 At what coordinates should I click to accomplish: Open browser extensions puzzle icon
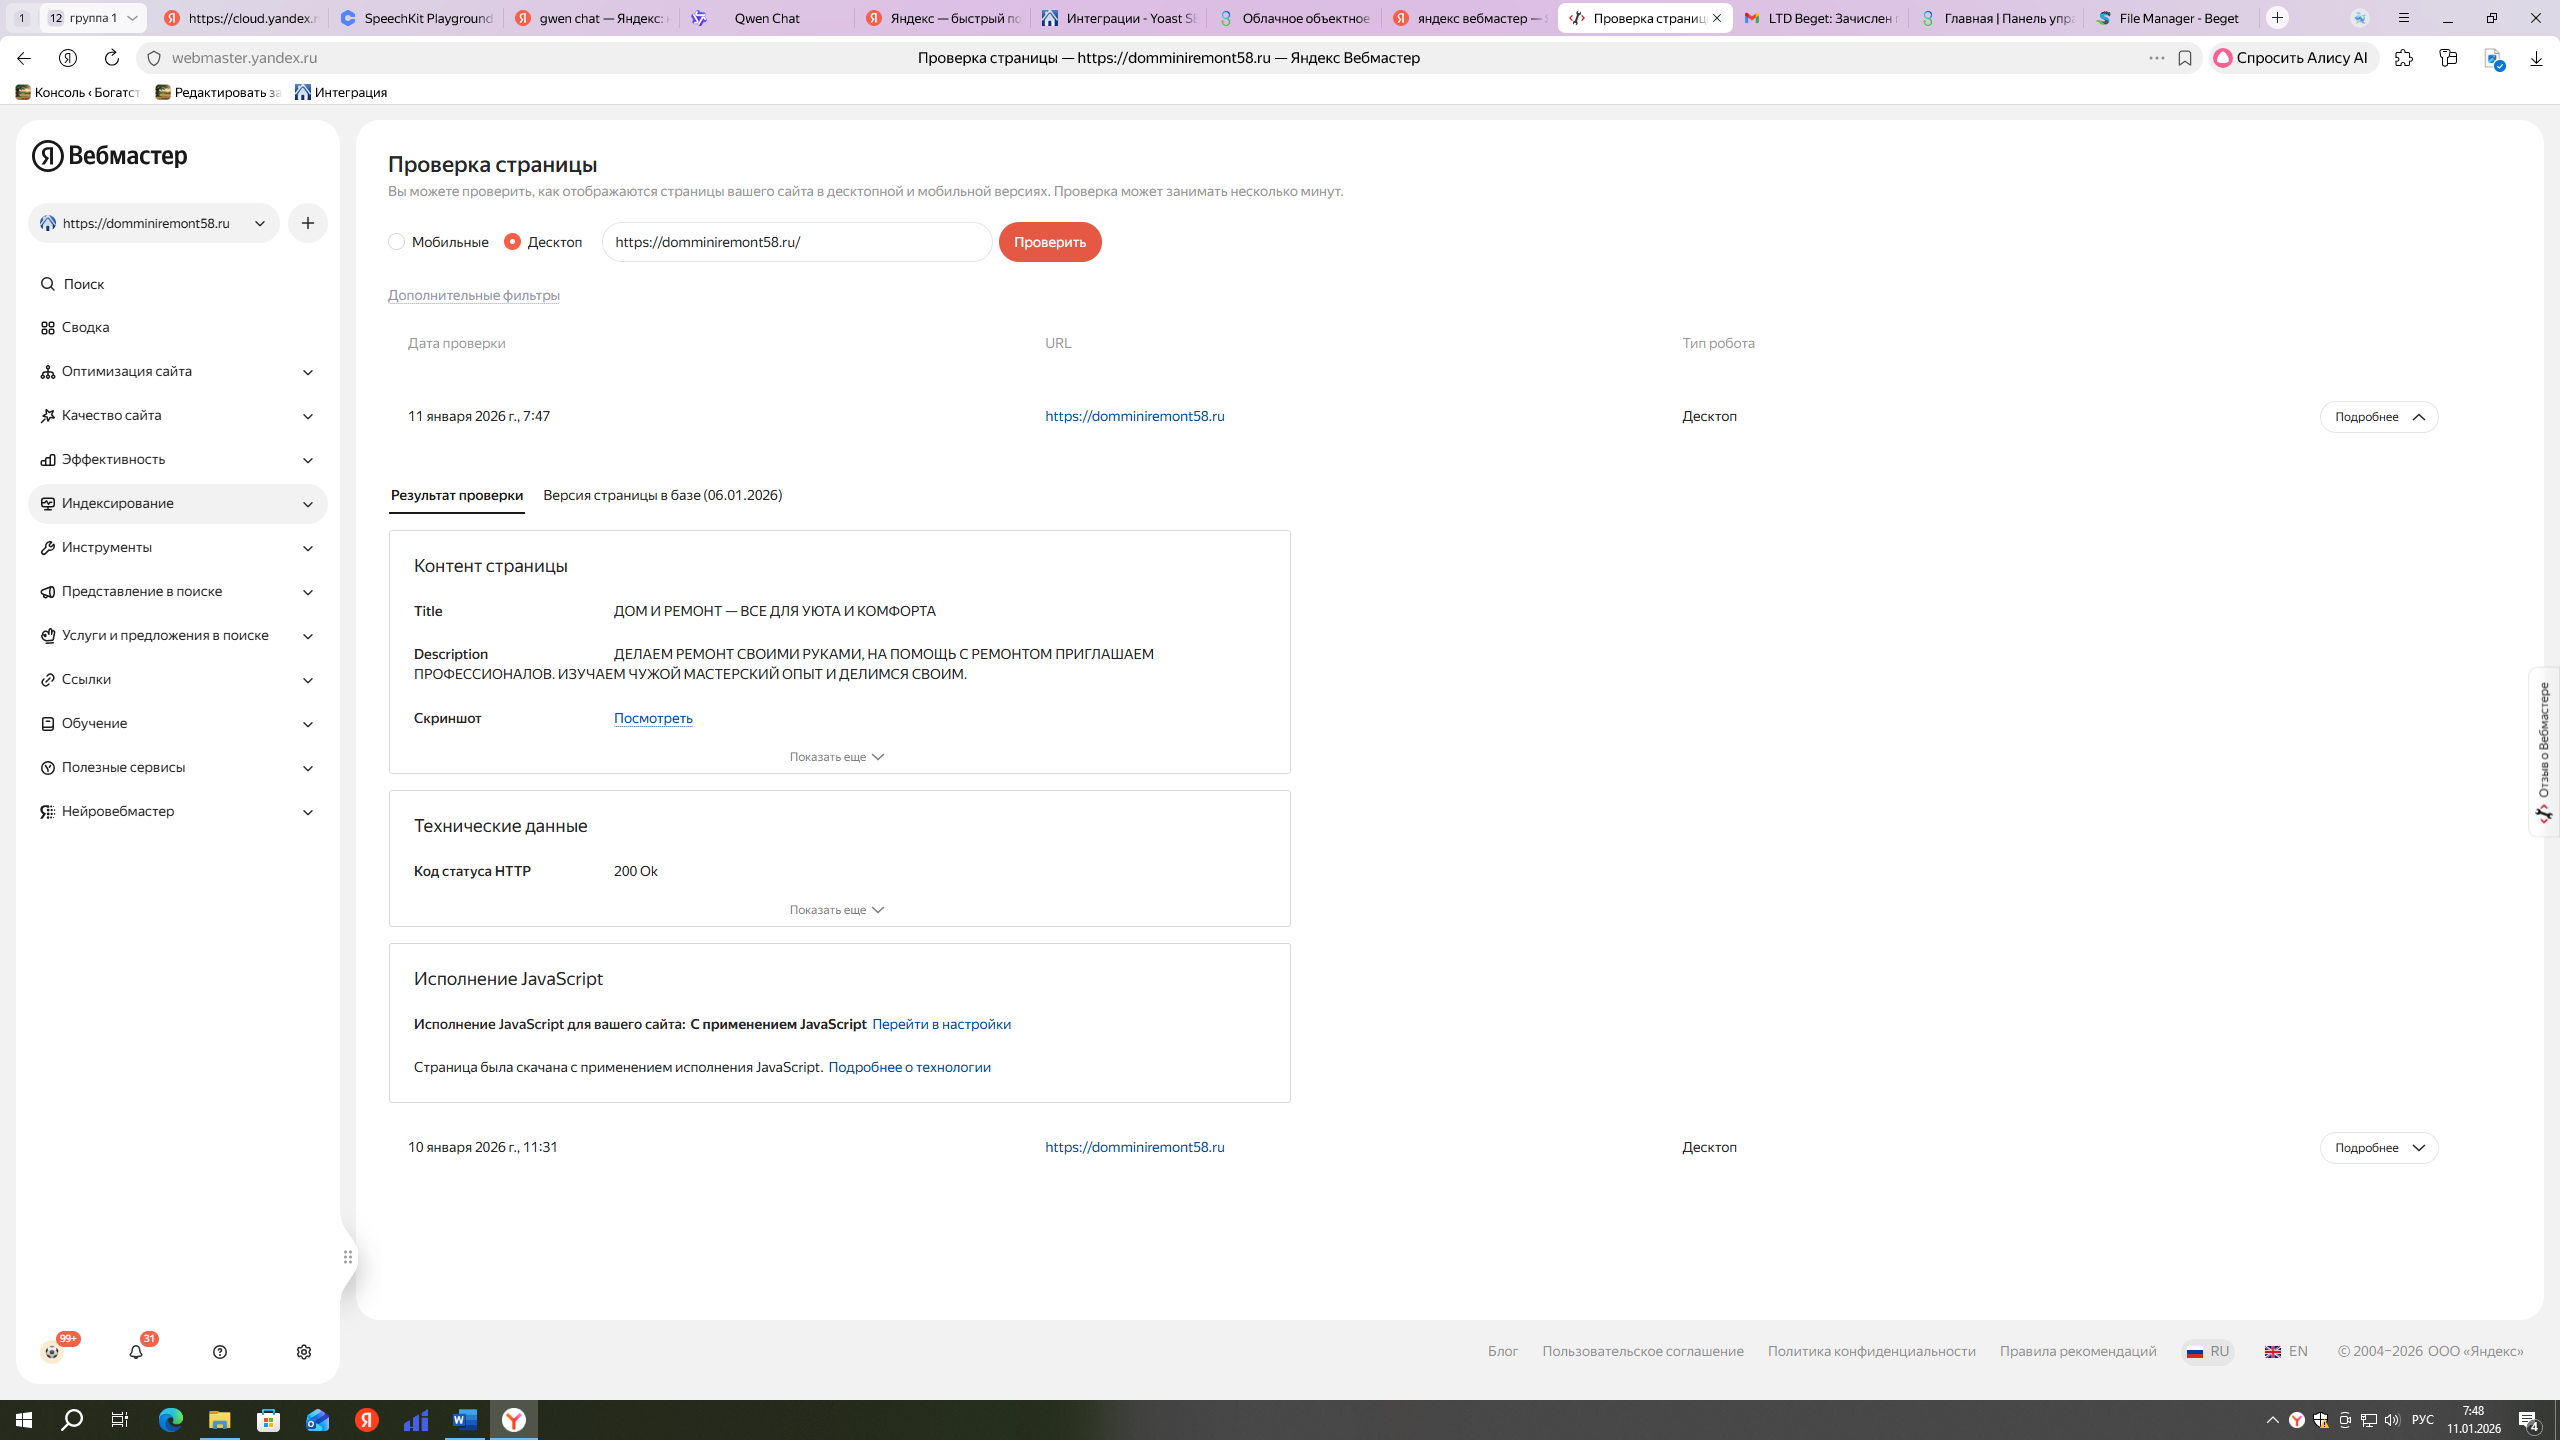pos(2404,58)
